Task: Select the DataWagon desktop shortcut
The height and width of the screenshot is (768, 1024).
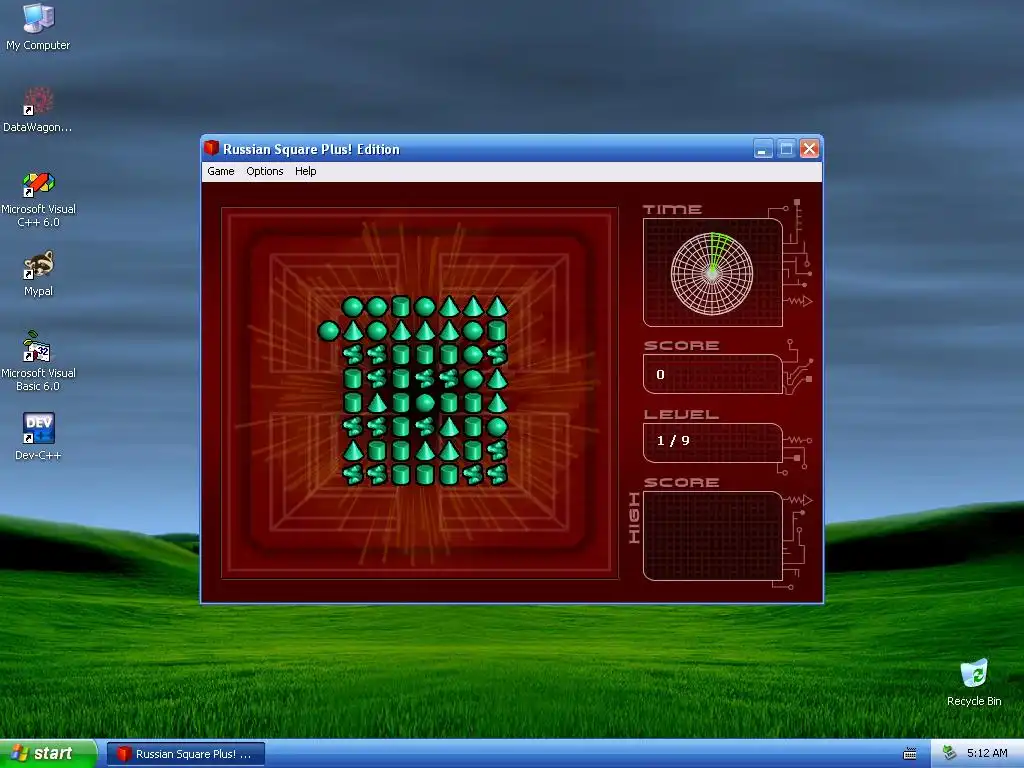Action: point(38,110)
